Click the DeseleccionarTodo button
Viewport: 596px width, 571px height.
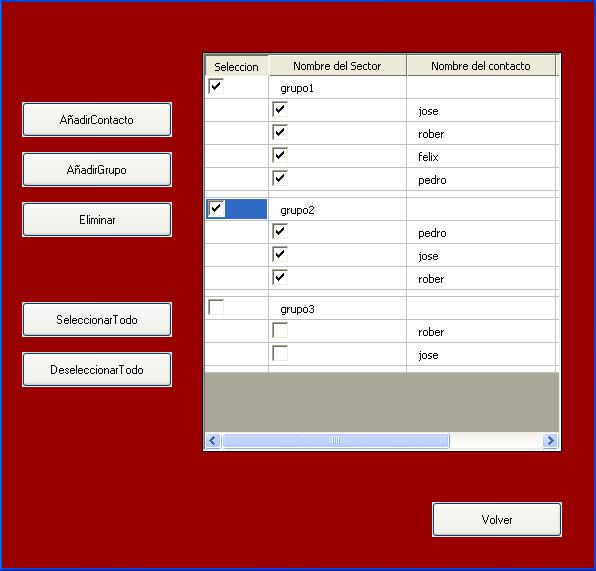tap(97, 370)
